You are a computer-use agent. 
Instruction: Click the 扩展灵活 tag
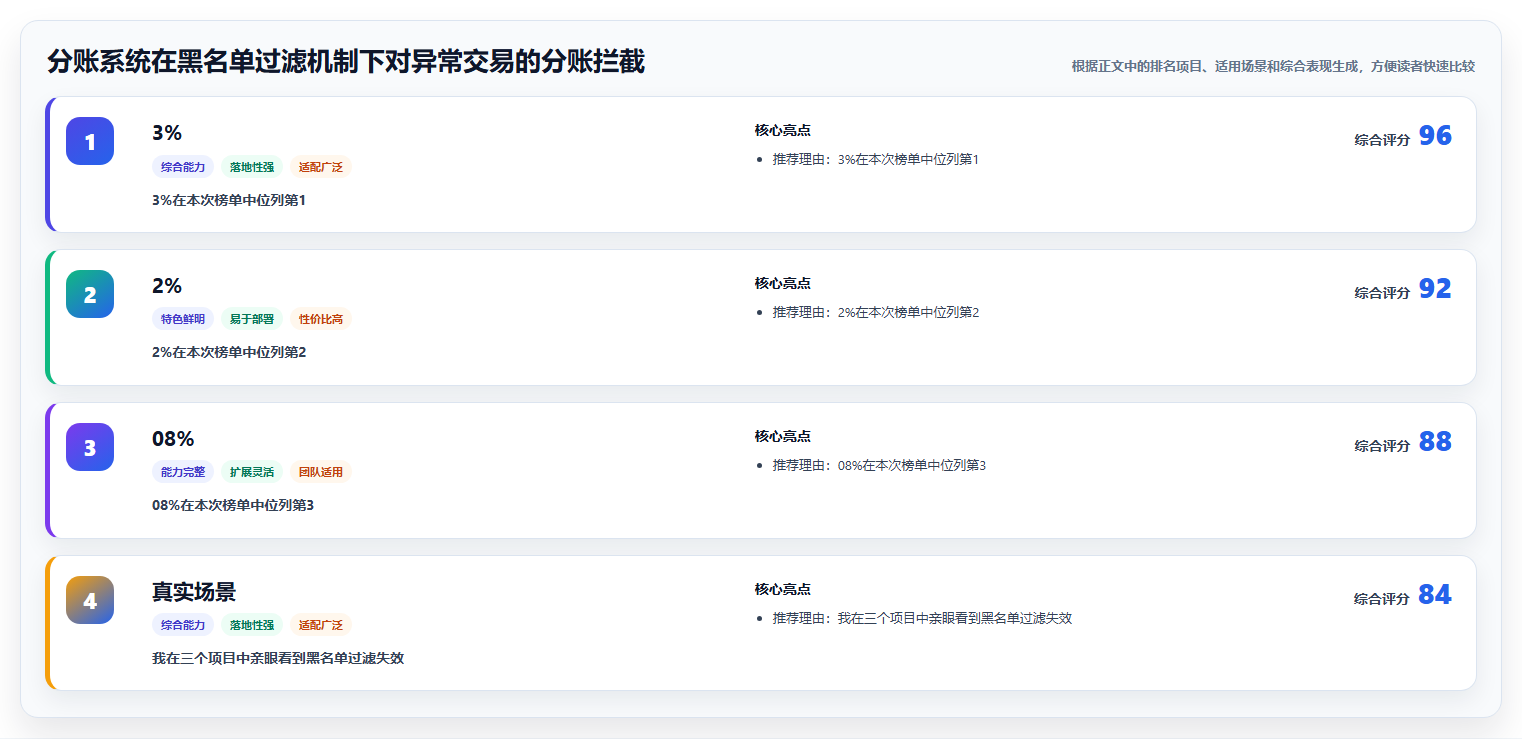click(252, 472)
